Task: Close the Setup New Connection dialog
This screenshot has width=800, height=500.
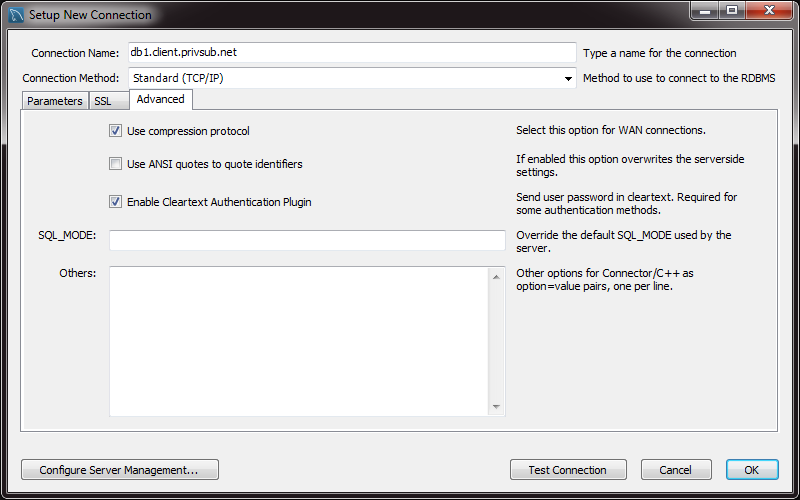Action: click(769, 11)
